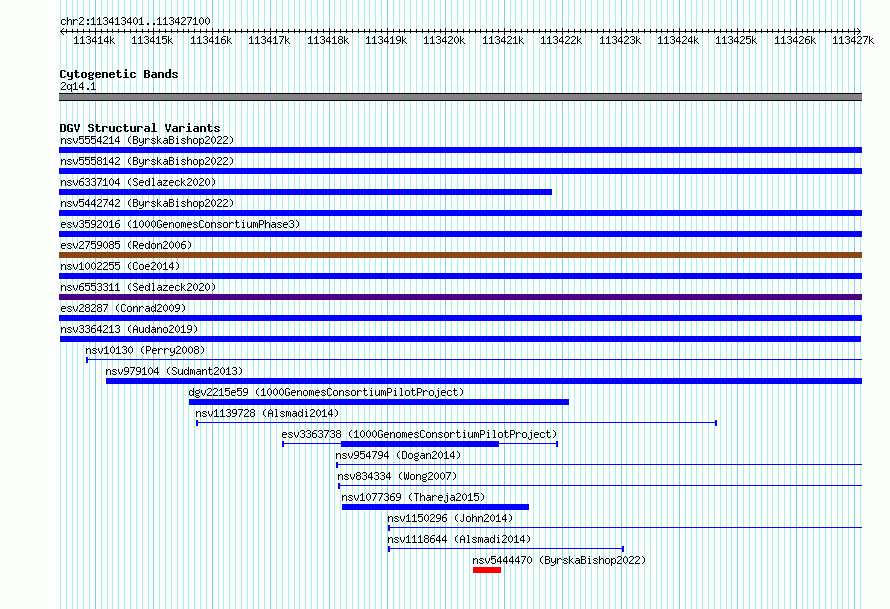Viewport: 890px width, 609px height.
Task: Click the thin line feature of nsv1118644
Action: [x=506, y=549]
